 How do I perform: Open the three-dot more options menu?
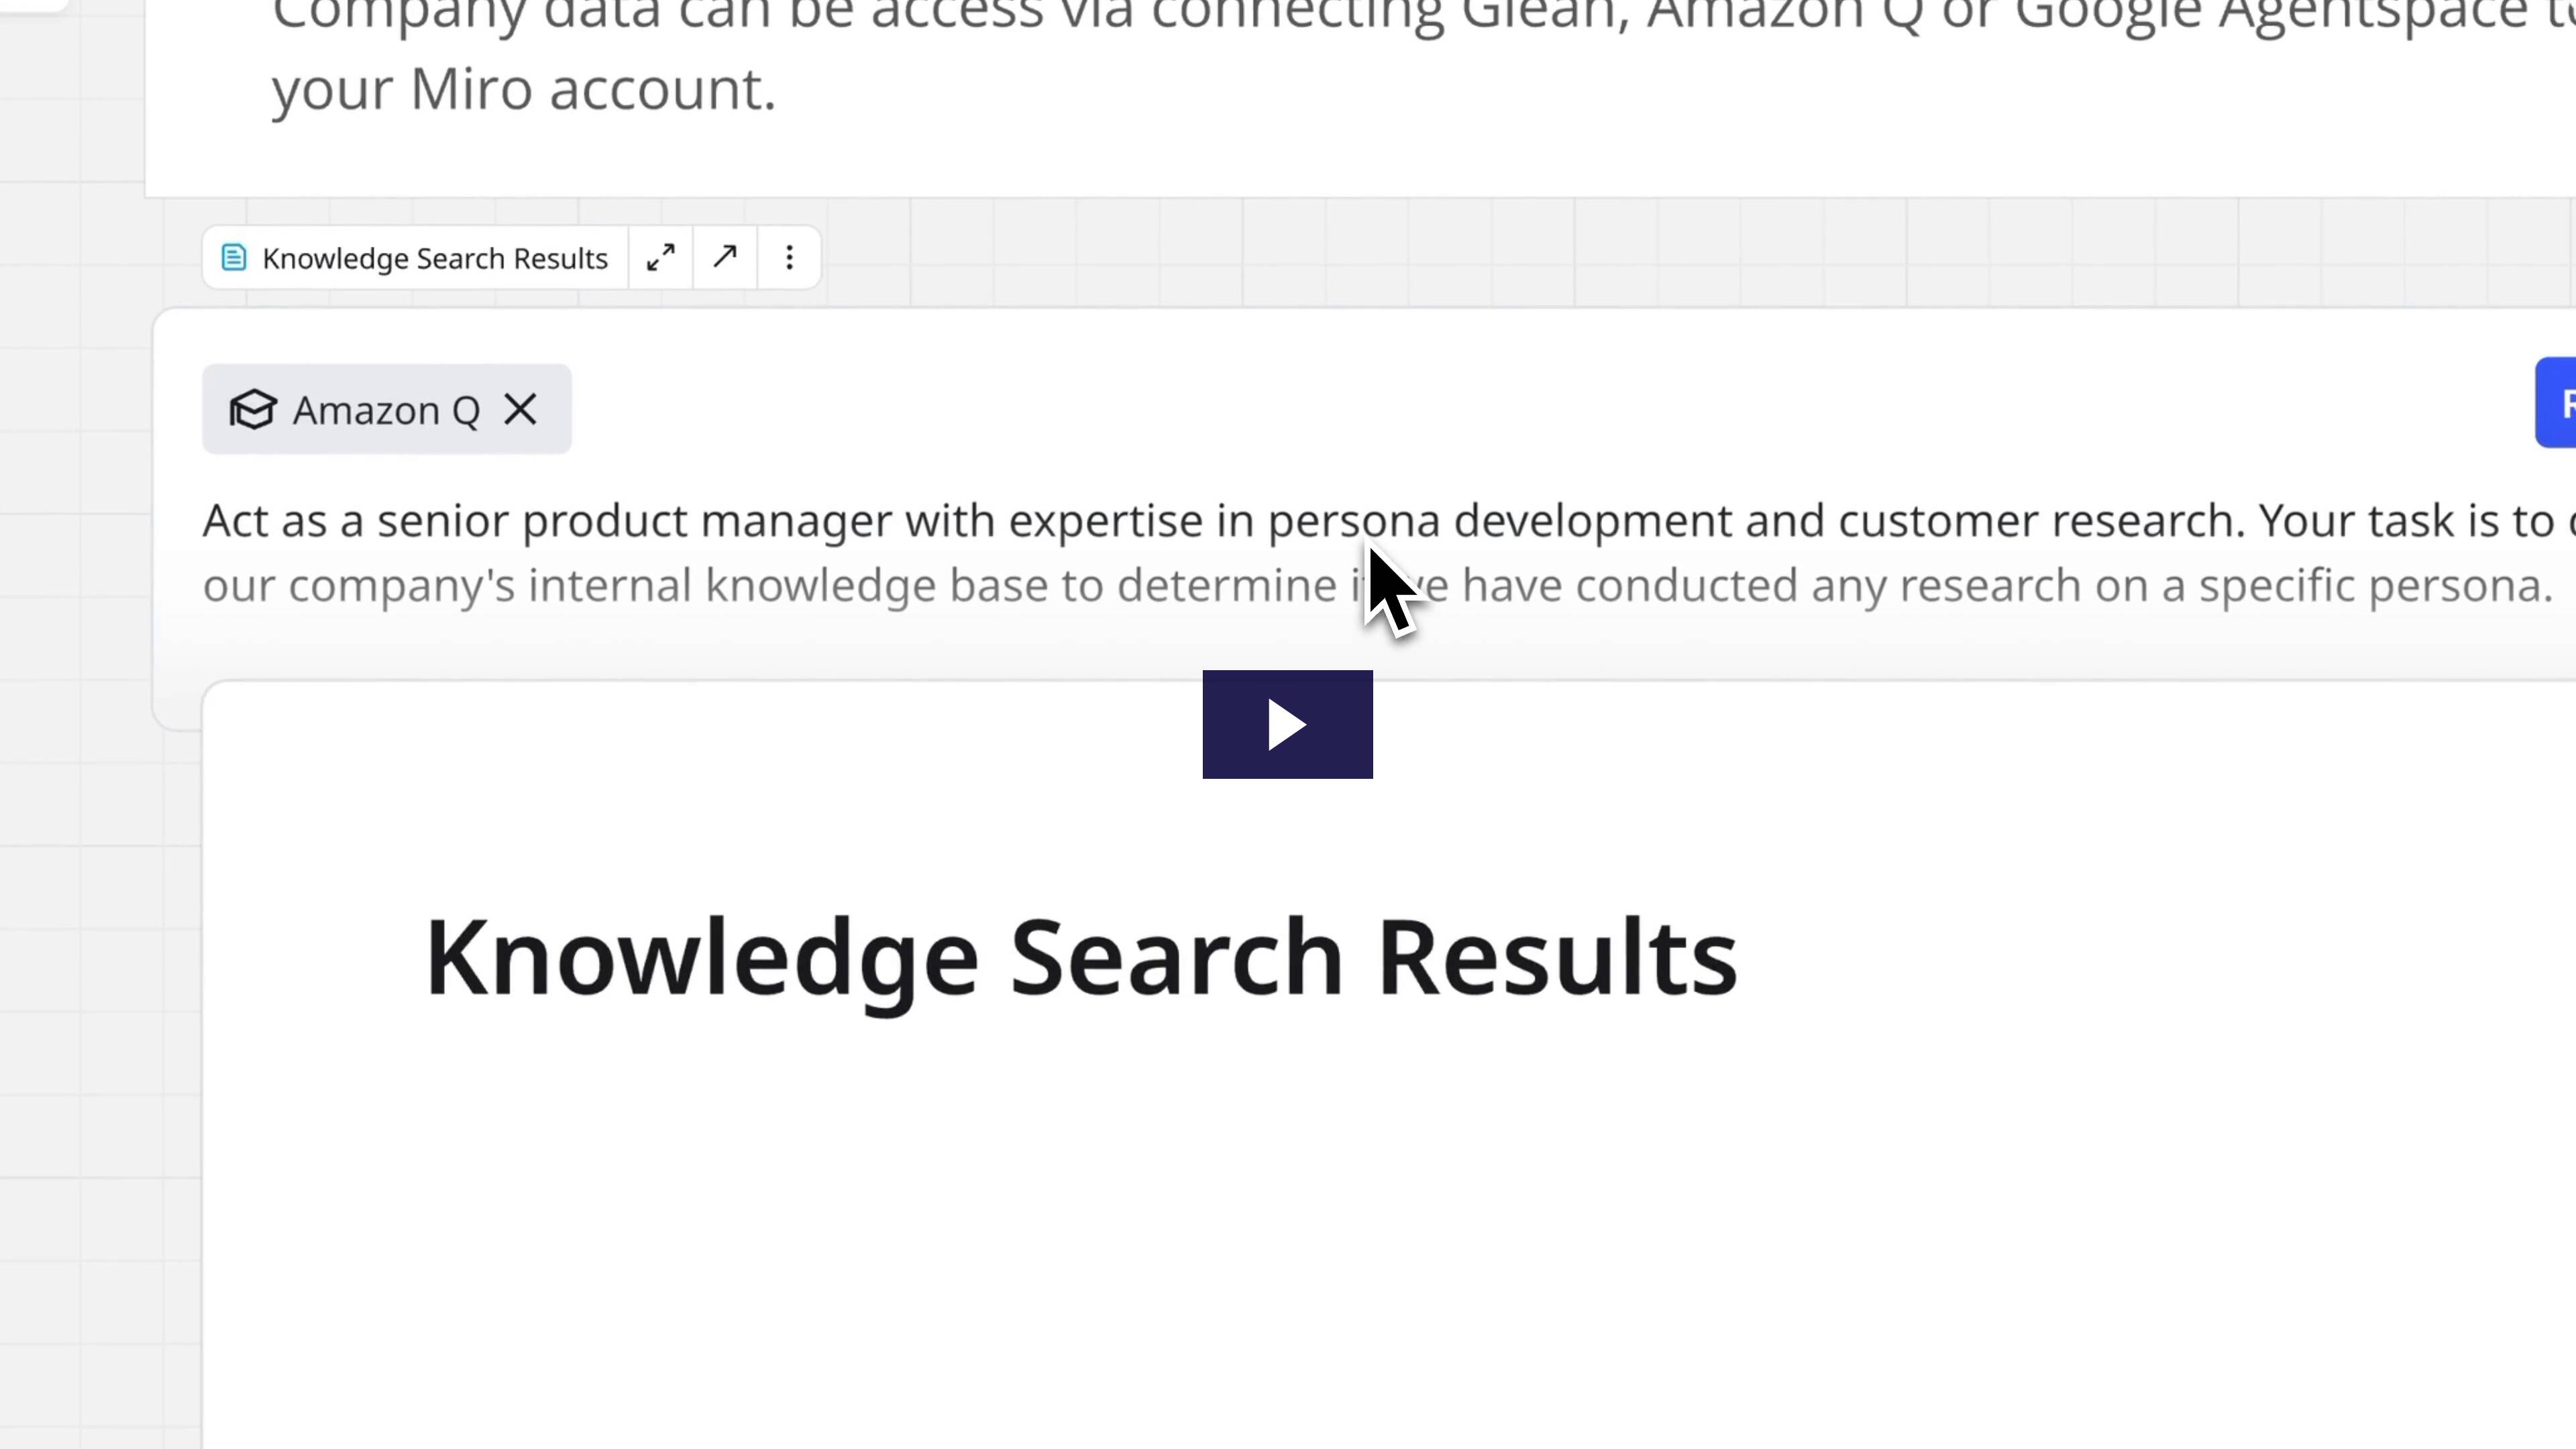pos(789,258)
